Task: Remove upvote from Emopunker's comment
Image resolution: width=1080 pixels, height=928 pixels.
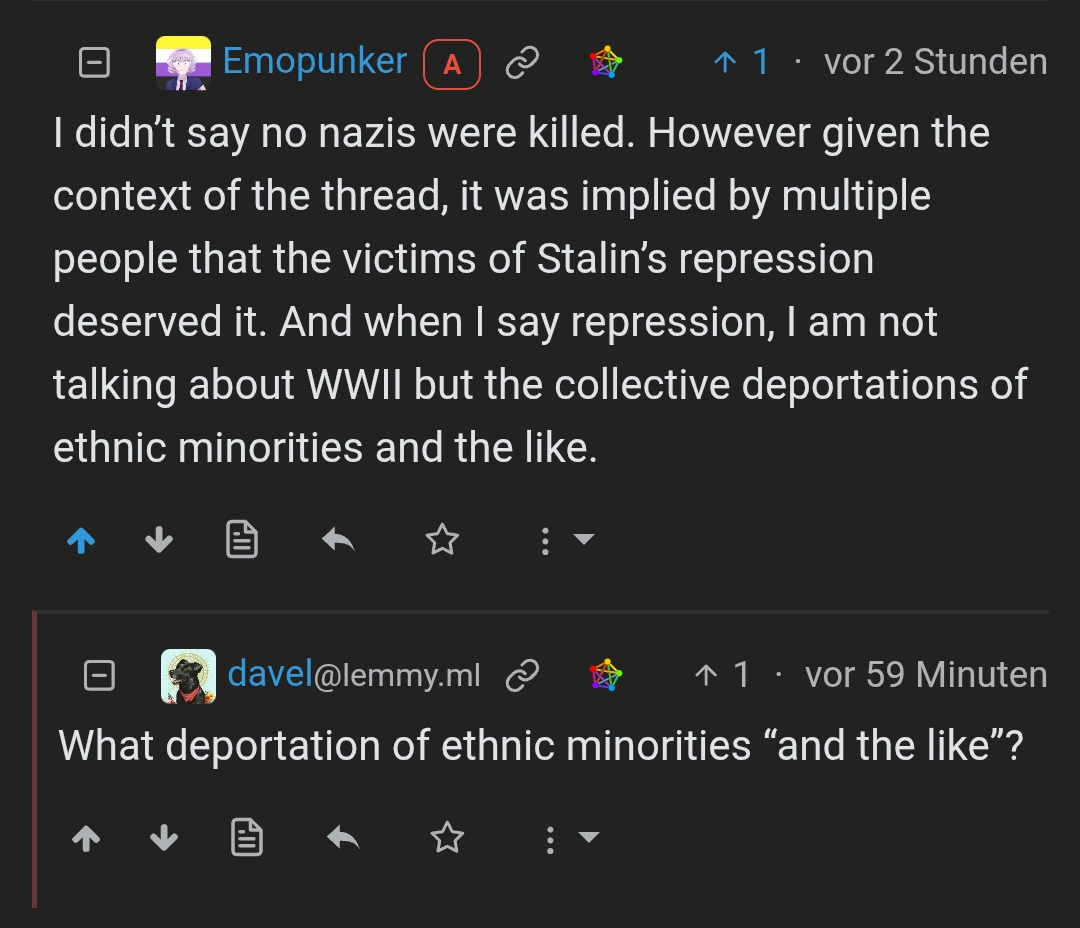Action: click(81, 541)
